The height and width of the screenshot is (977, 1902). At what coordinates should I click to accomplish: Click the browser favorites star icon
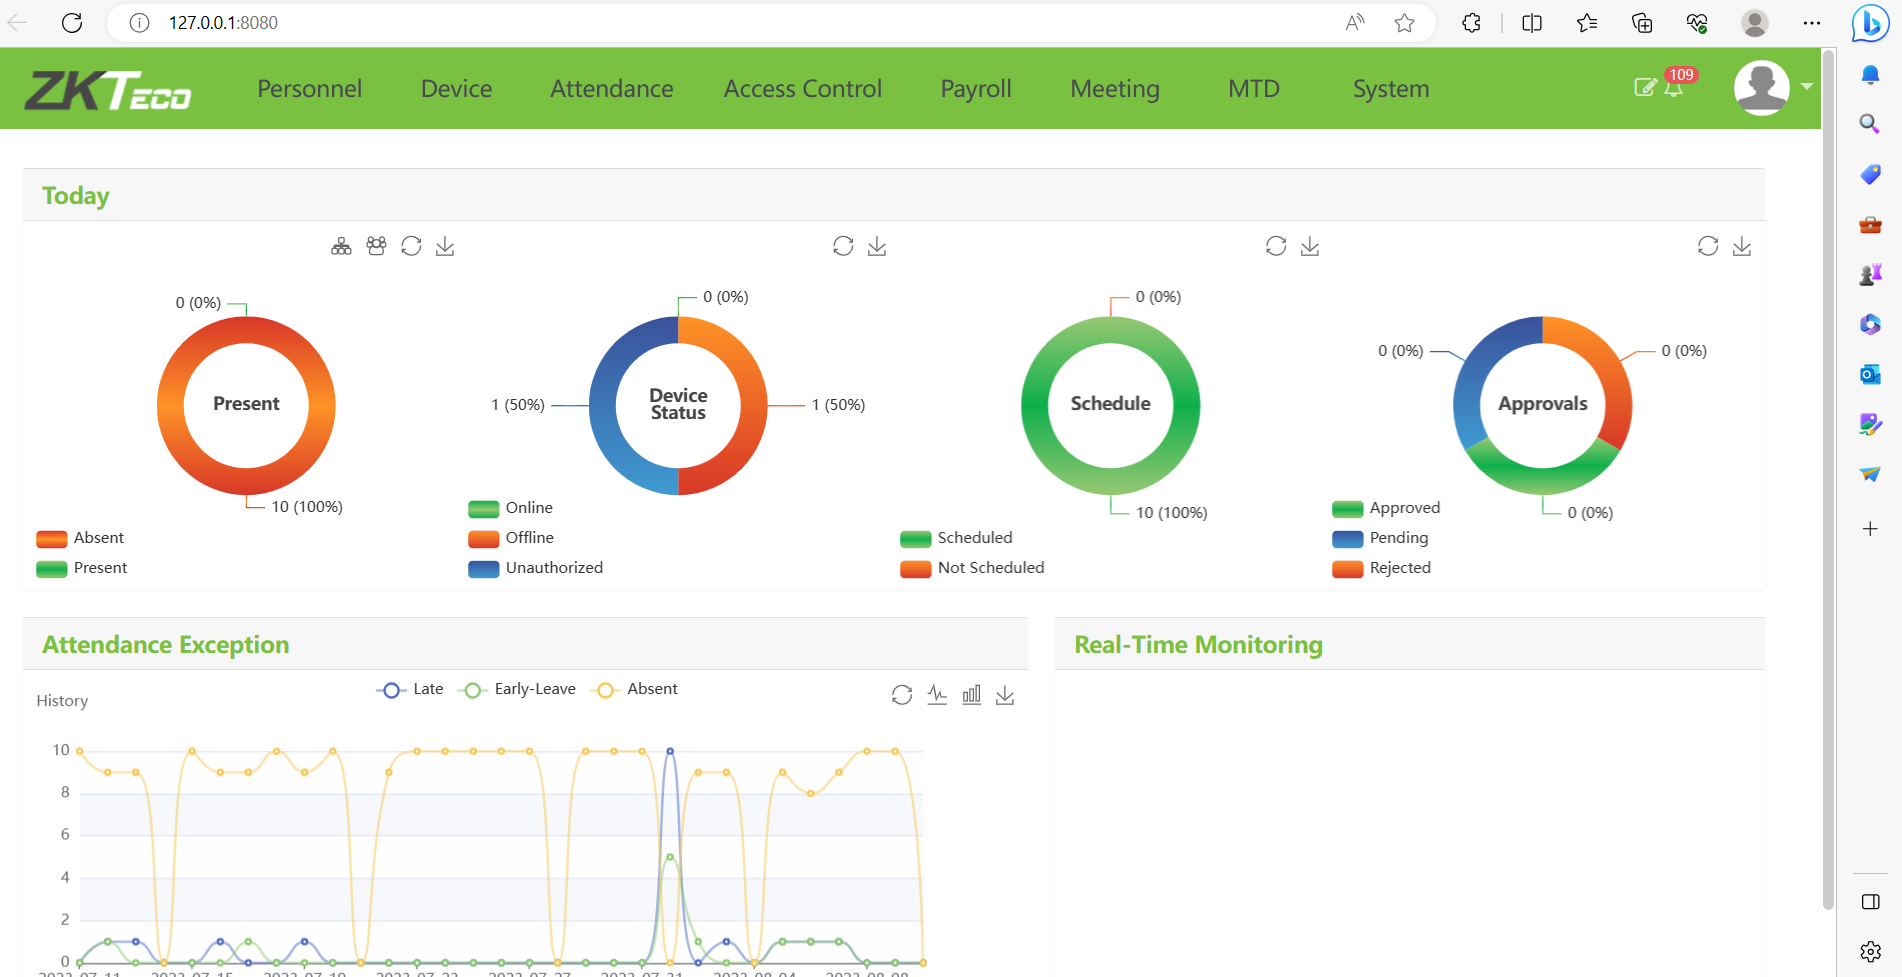click(x=1404, y=23)
